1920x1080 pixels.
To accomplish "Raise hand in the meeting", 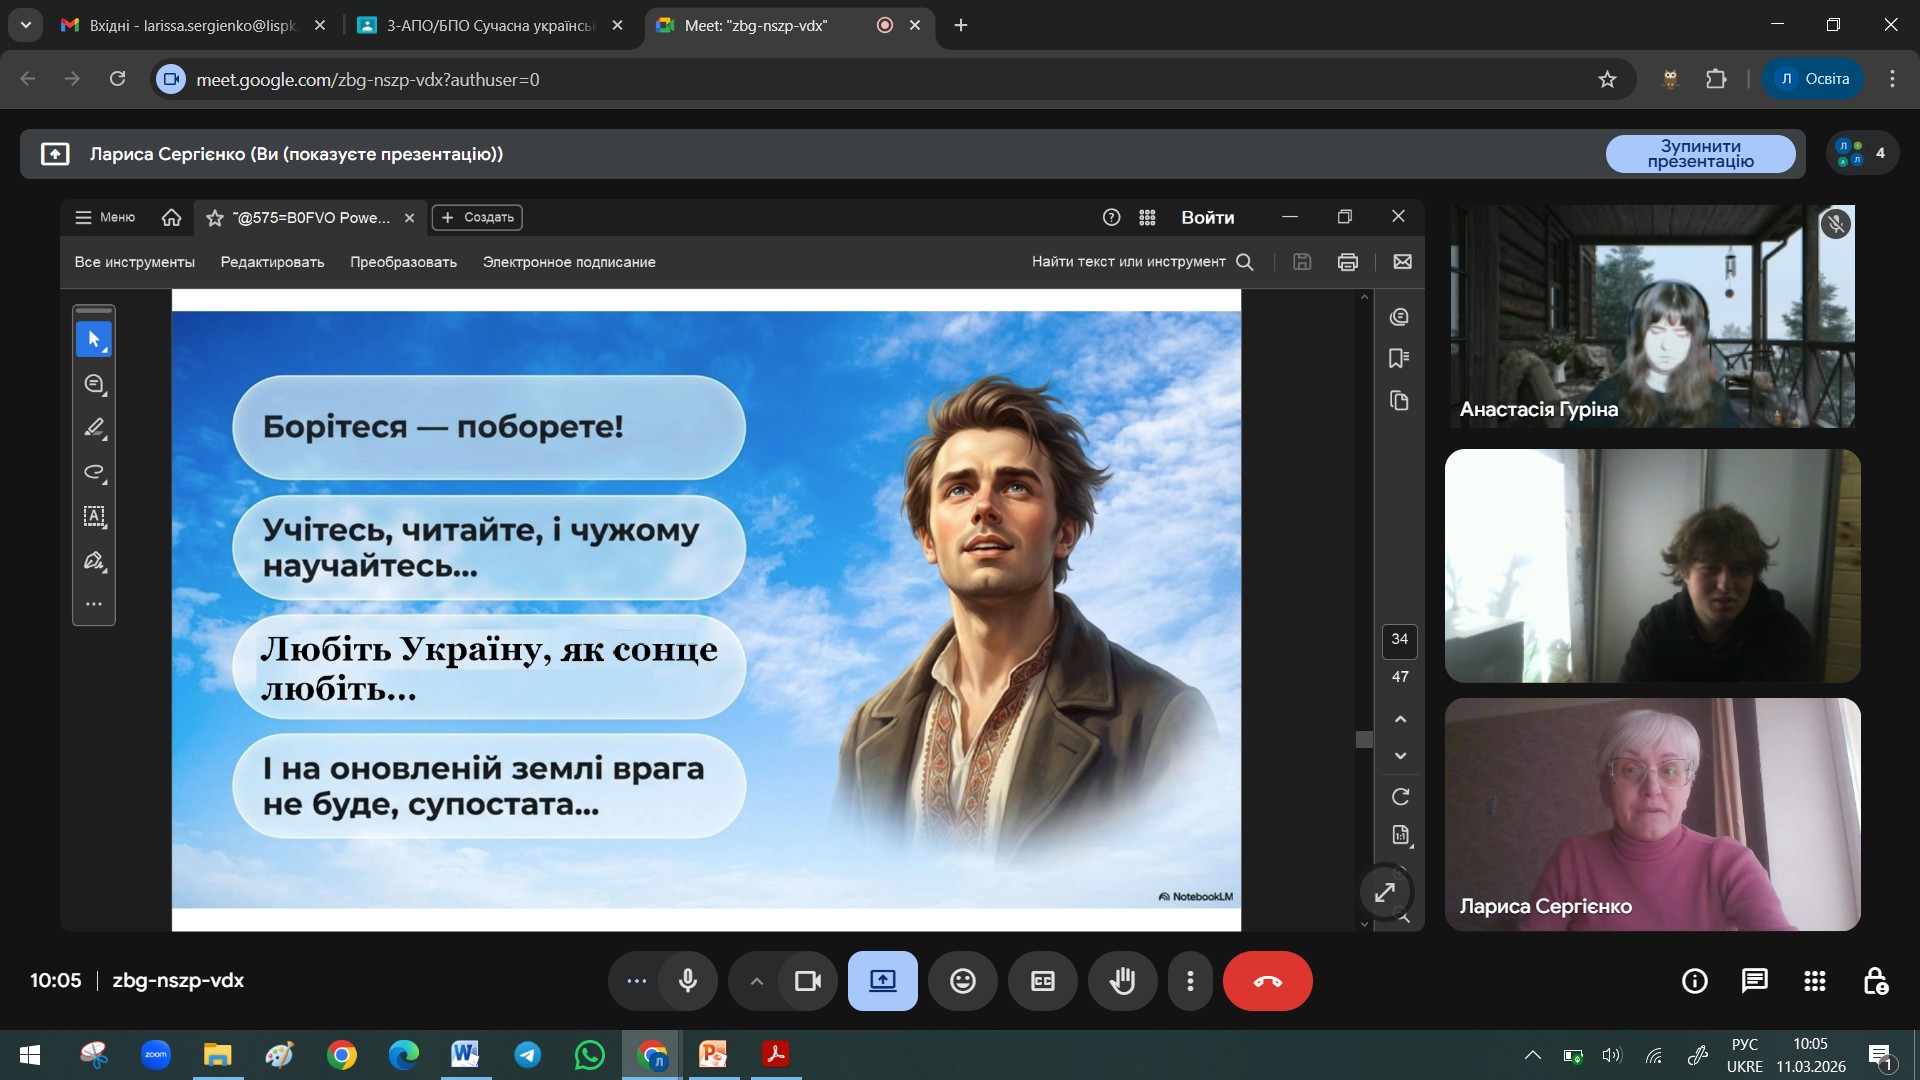I will tap(1122, 981).
